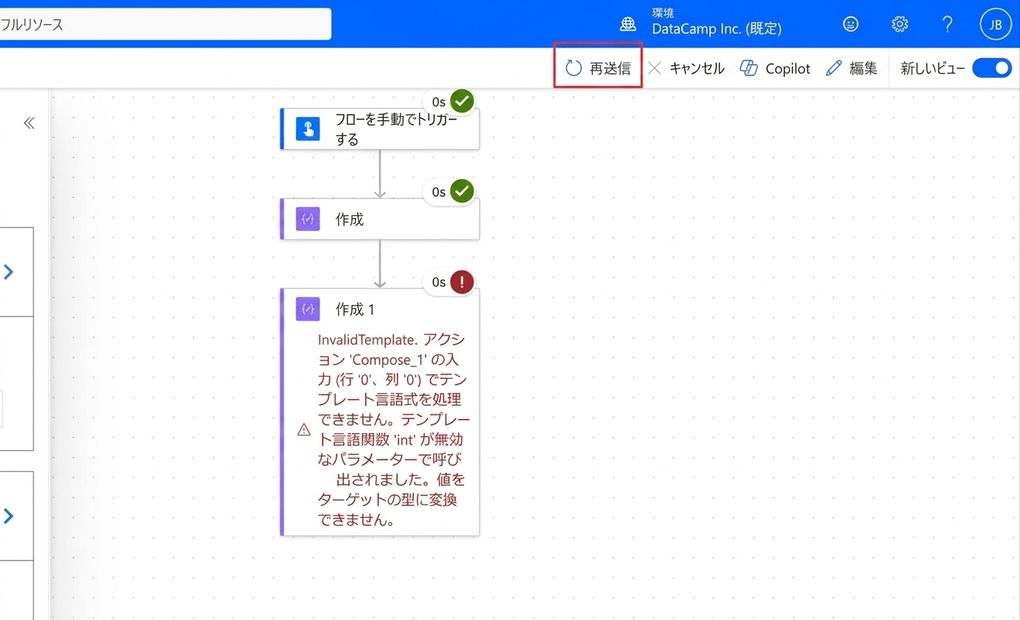Click the green checkmark on the trigger card
1020x620 pixels.
(x=462, y=101)
